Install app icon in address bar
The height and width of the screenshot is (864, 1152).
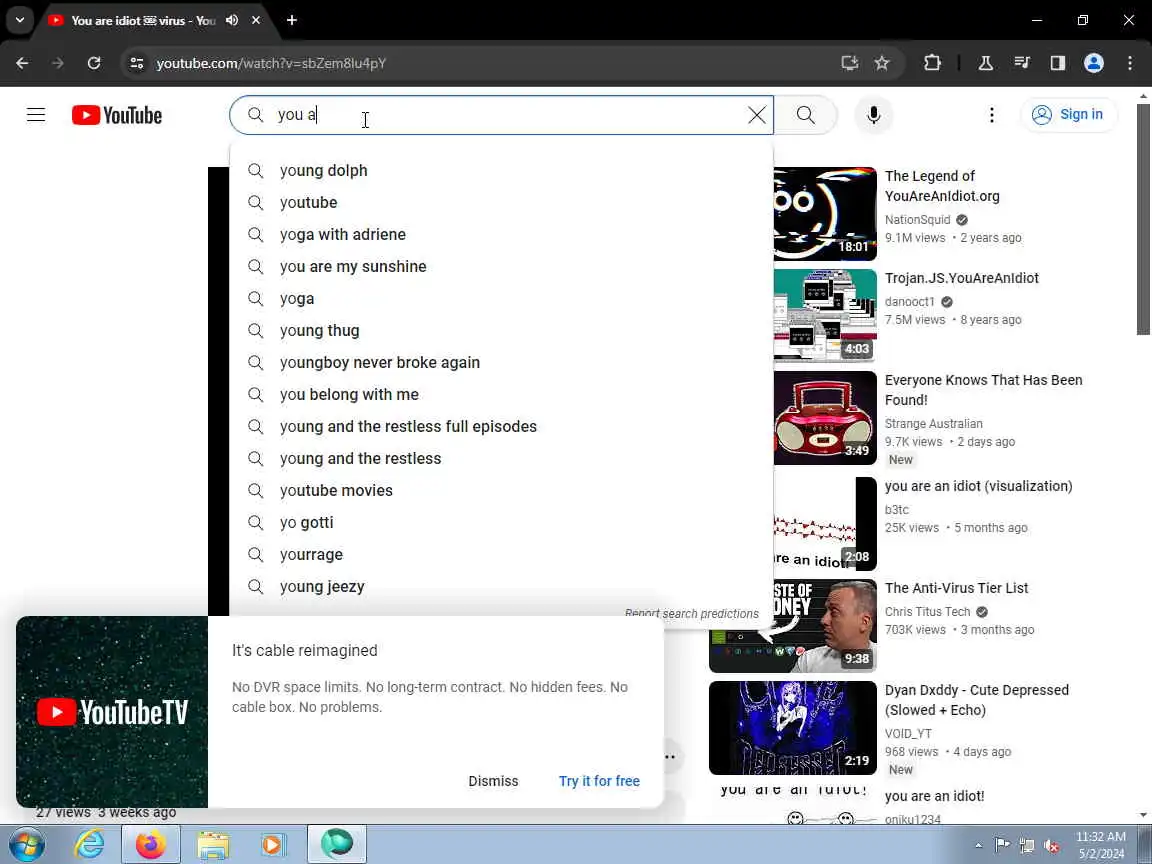tap(850, 63)
